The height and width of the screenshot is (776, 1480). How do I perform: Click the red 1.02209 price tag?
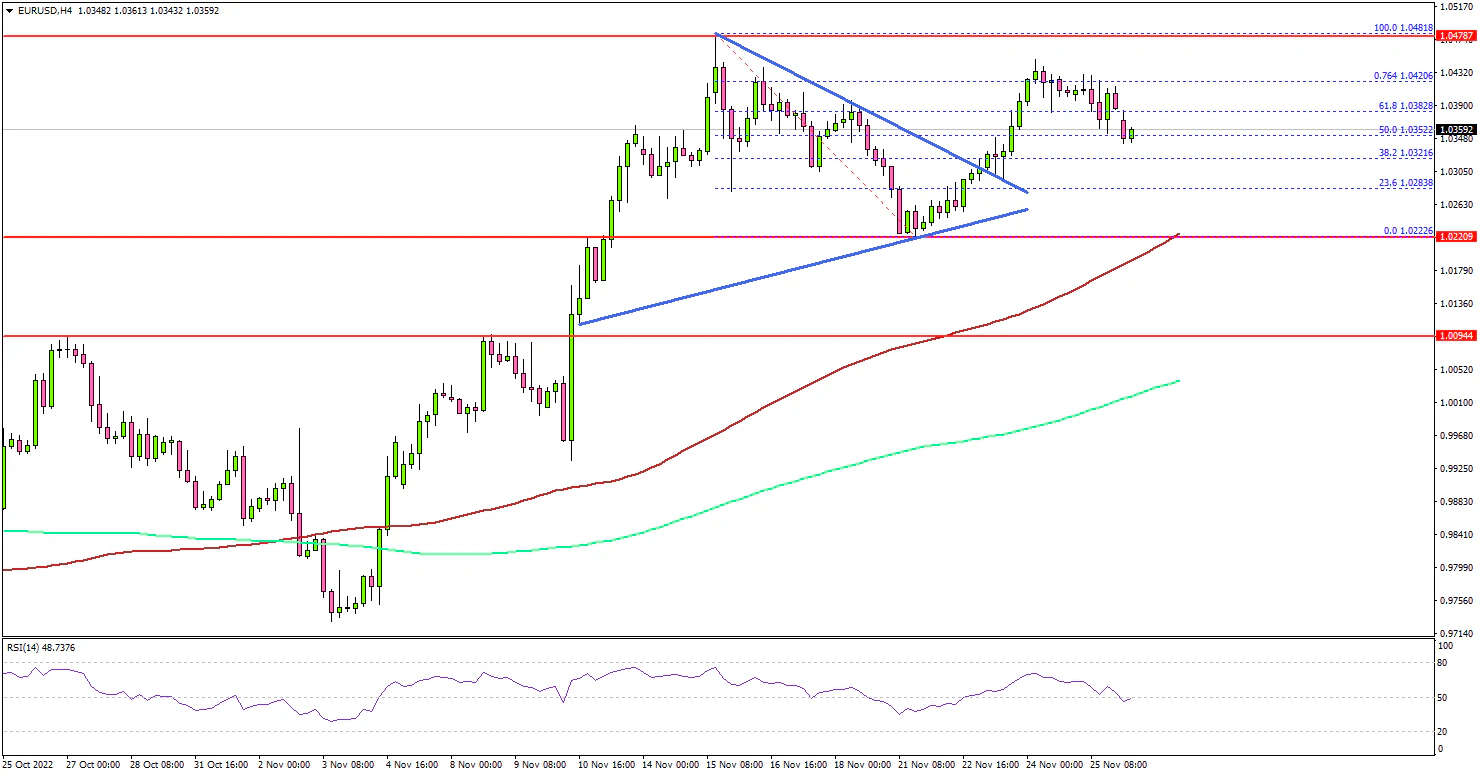[x=1456, y=237]
